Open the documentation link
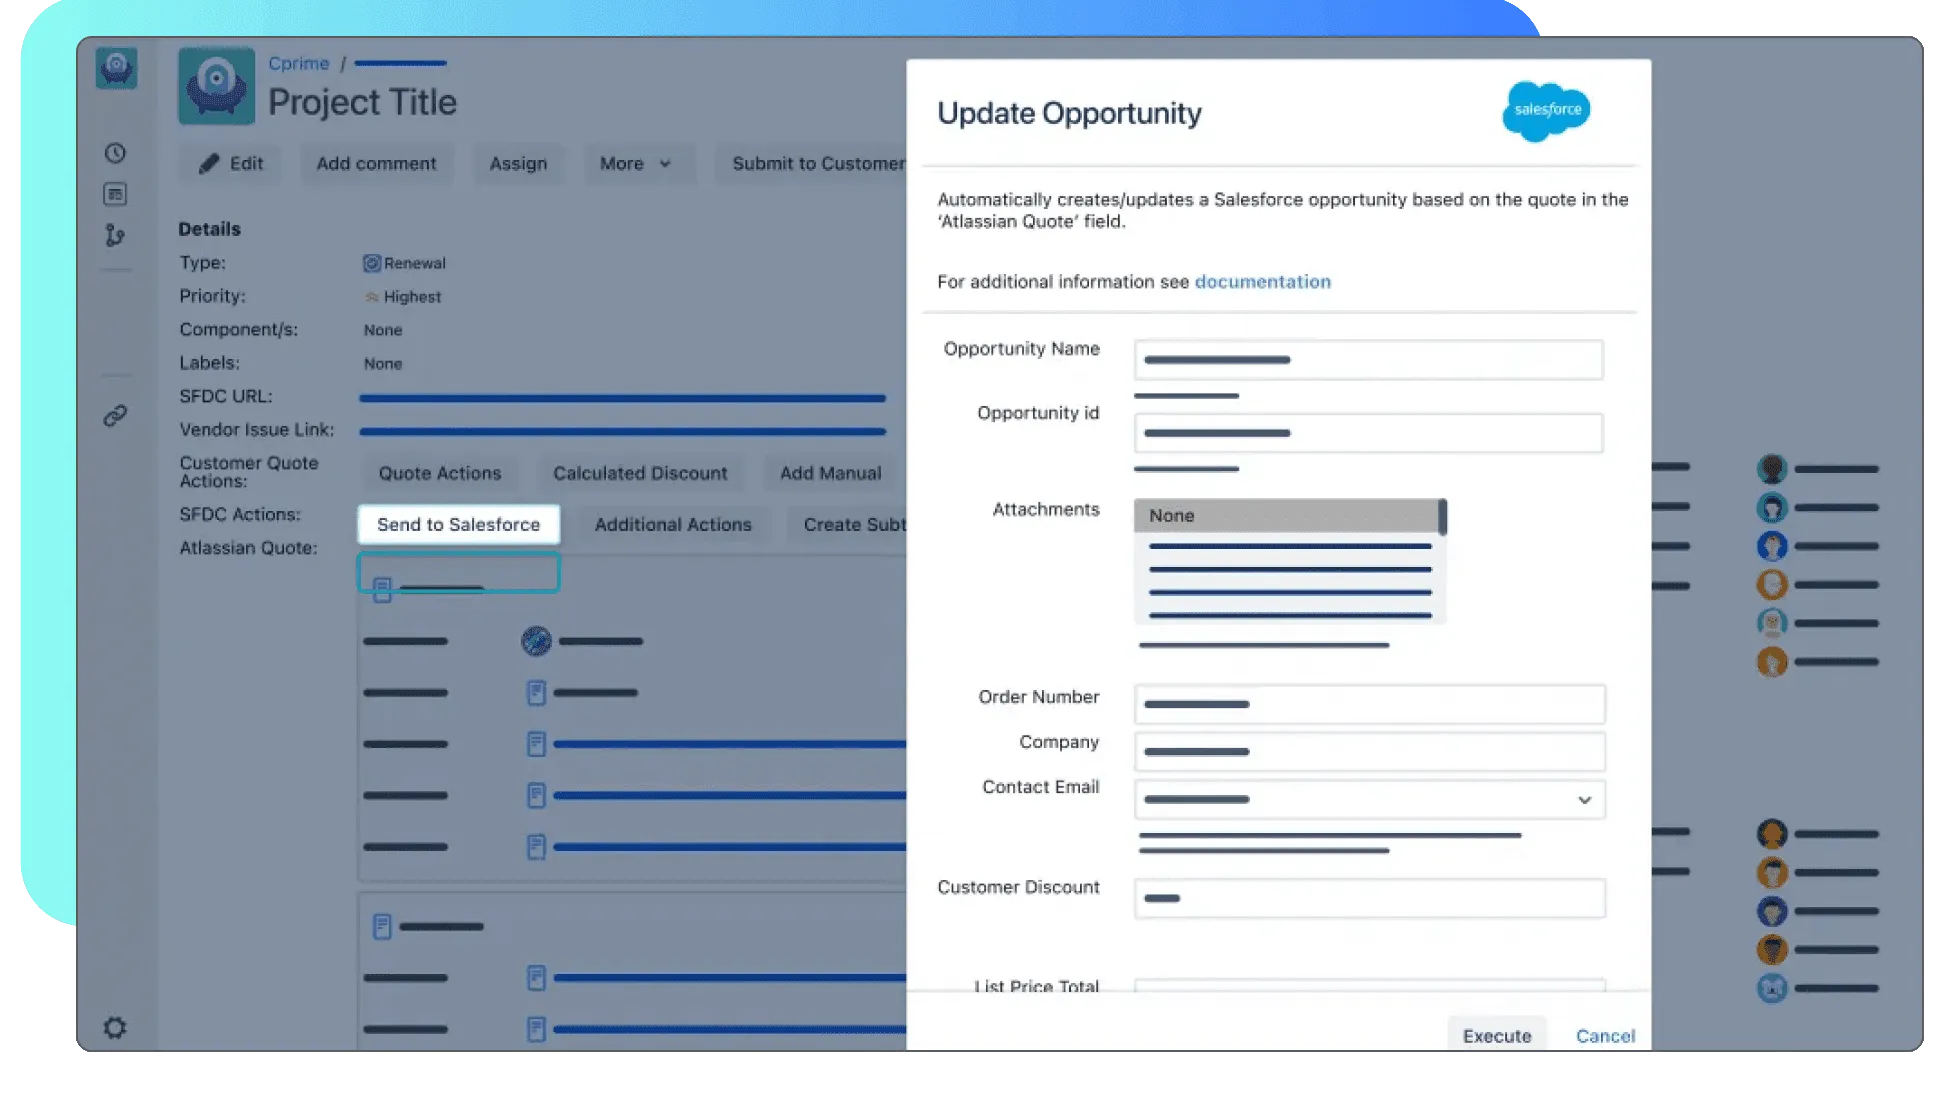 pyautogui.click(x=1262, y=282)
